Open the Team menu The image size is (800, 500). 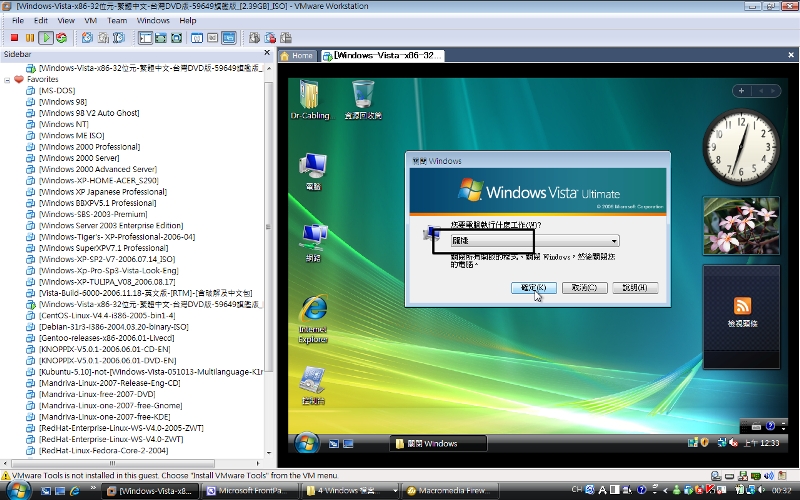117,20
